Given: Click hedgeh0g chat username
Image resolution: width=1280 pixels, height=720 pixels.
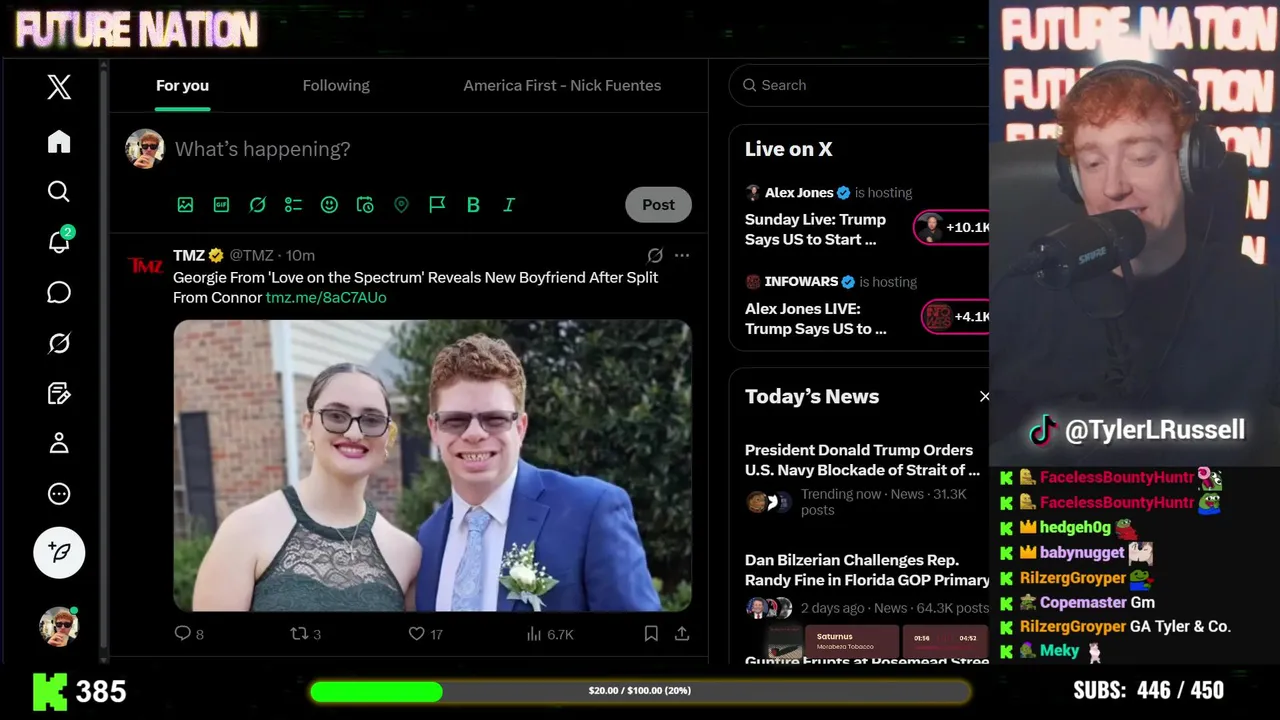Looking at the screenshot, I should 1075,527.
